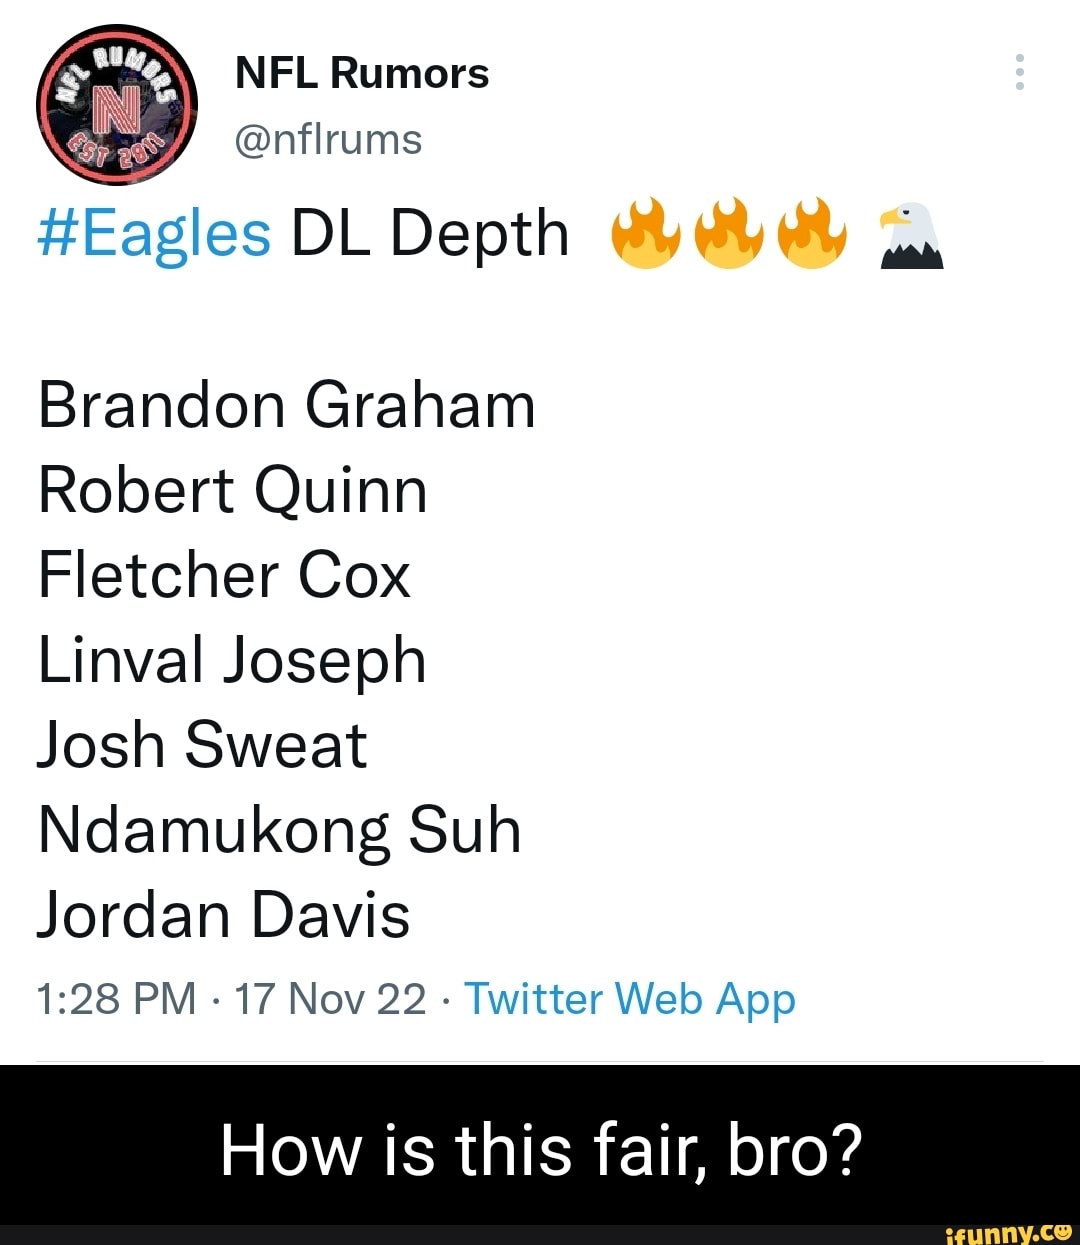Click the first fire emoji
The height and width of the screenshot is (1245, 1080).
646,233
